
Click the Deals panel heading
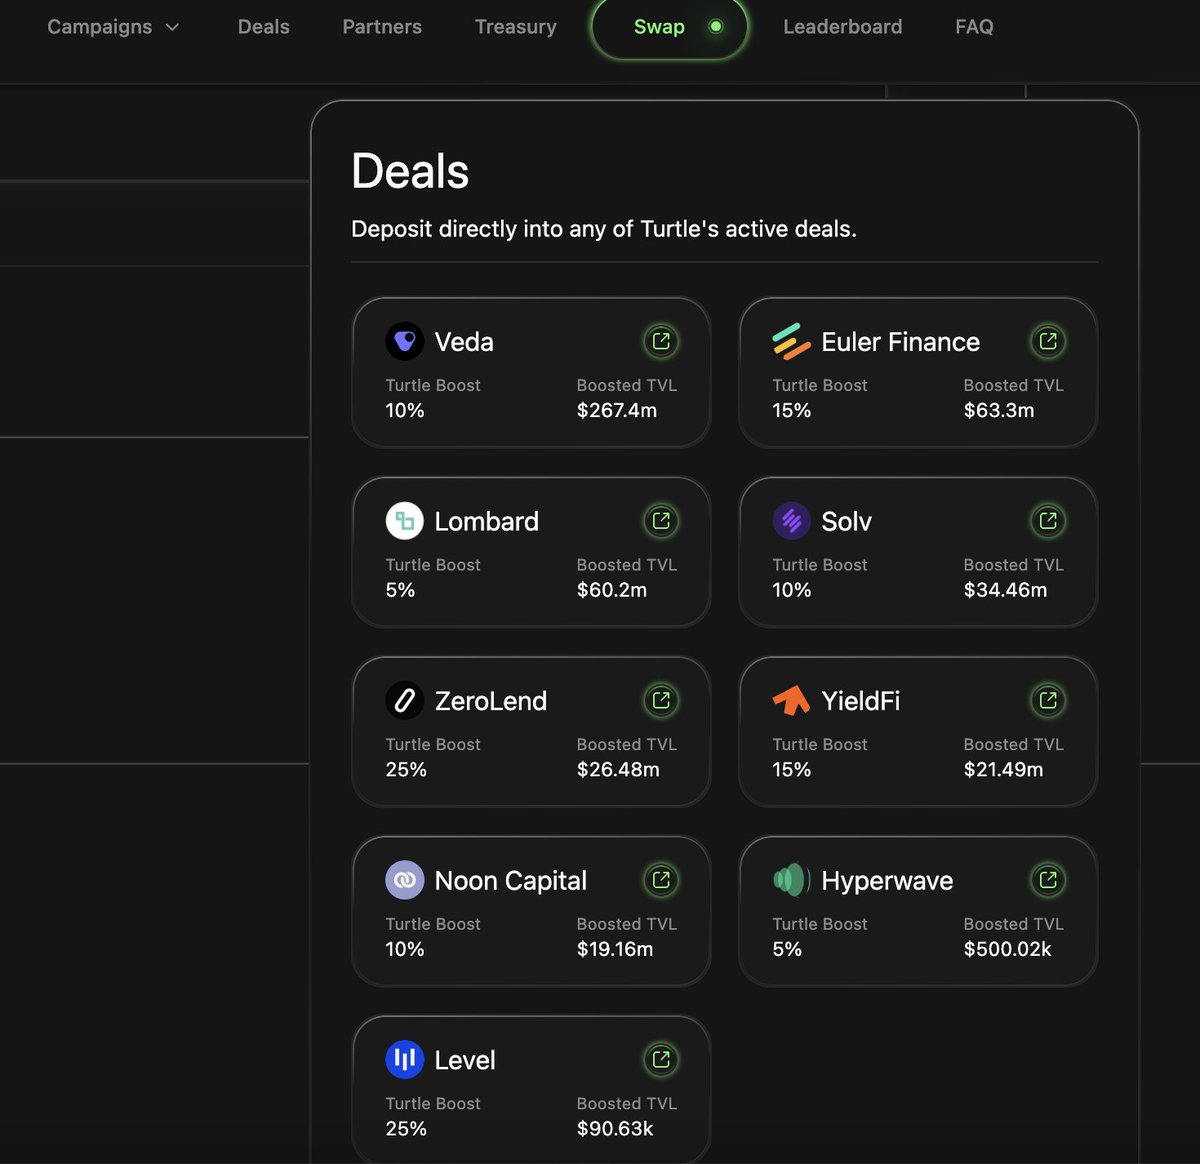410,171
